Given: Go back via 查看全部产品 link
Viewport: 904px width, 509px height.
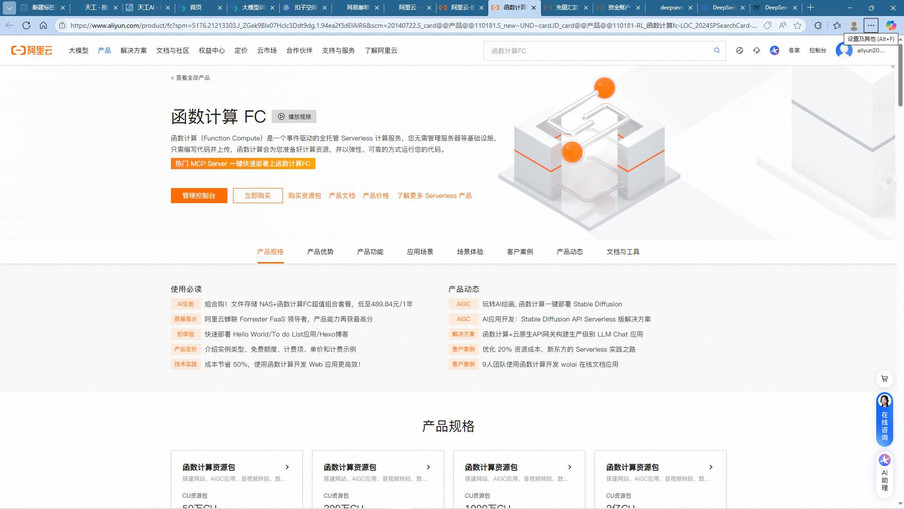Looking at the screenshot, I should coord(190,78).
